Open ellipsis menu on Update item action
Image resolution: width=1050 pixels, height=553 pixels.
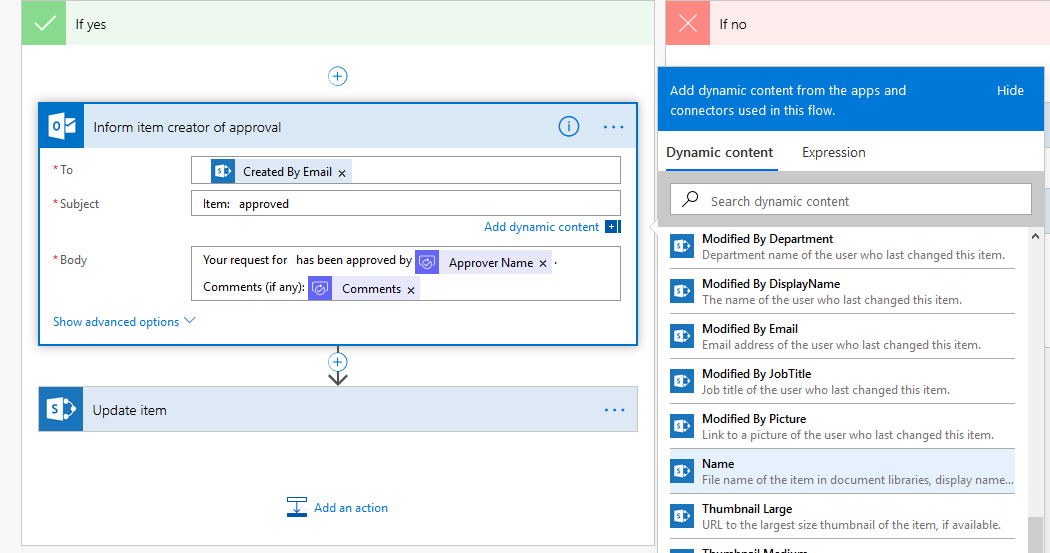[x=613, y=410]
